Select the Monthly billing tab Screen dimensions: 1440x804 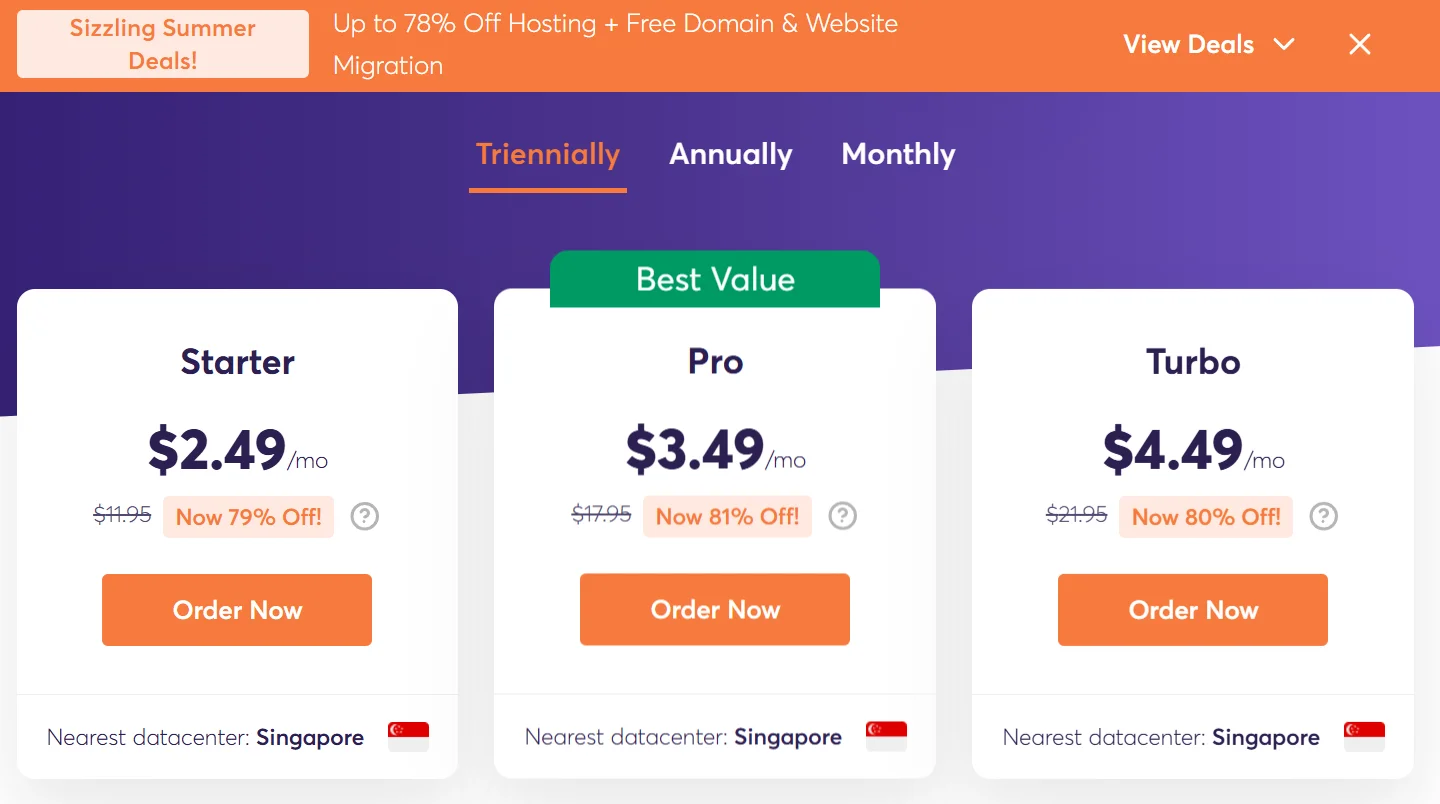coord(898,154)
